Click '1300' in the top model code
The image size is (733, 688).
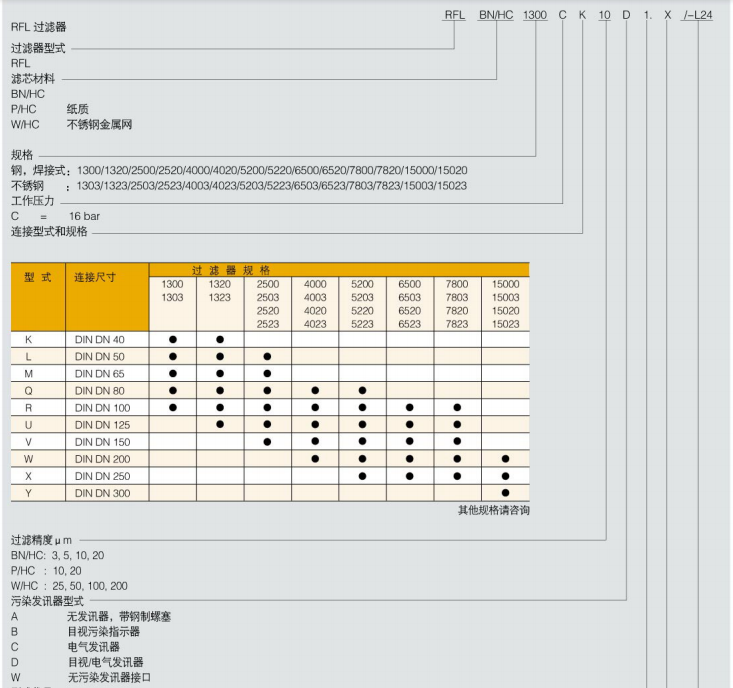point(535,15)
